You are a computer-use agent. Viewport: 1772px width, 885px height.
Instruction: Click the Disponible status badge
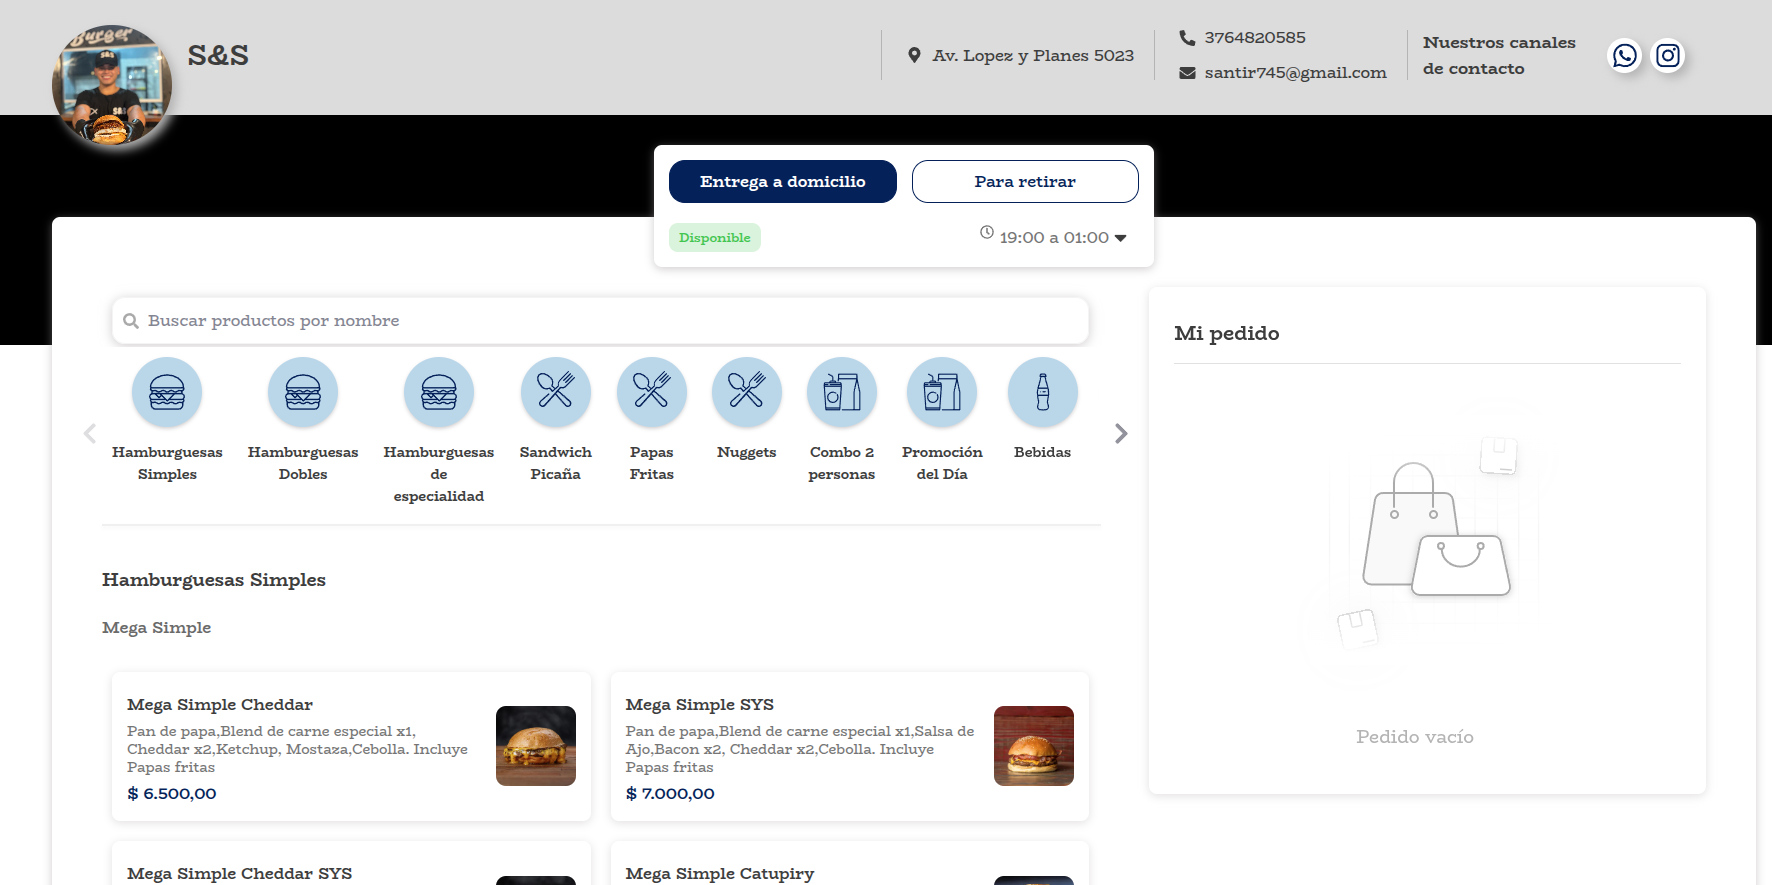coord(715,238)
